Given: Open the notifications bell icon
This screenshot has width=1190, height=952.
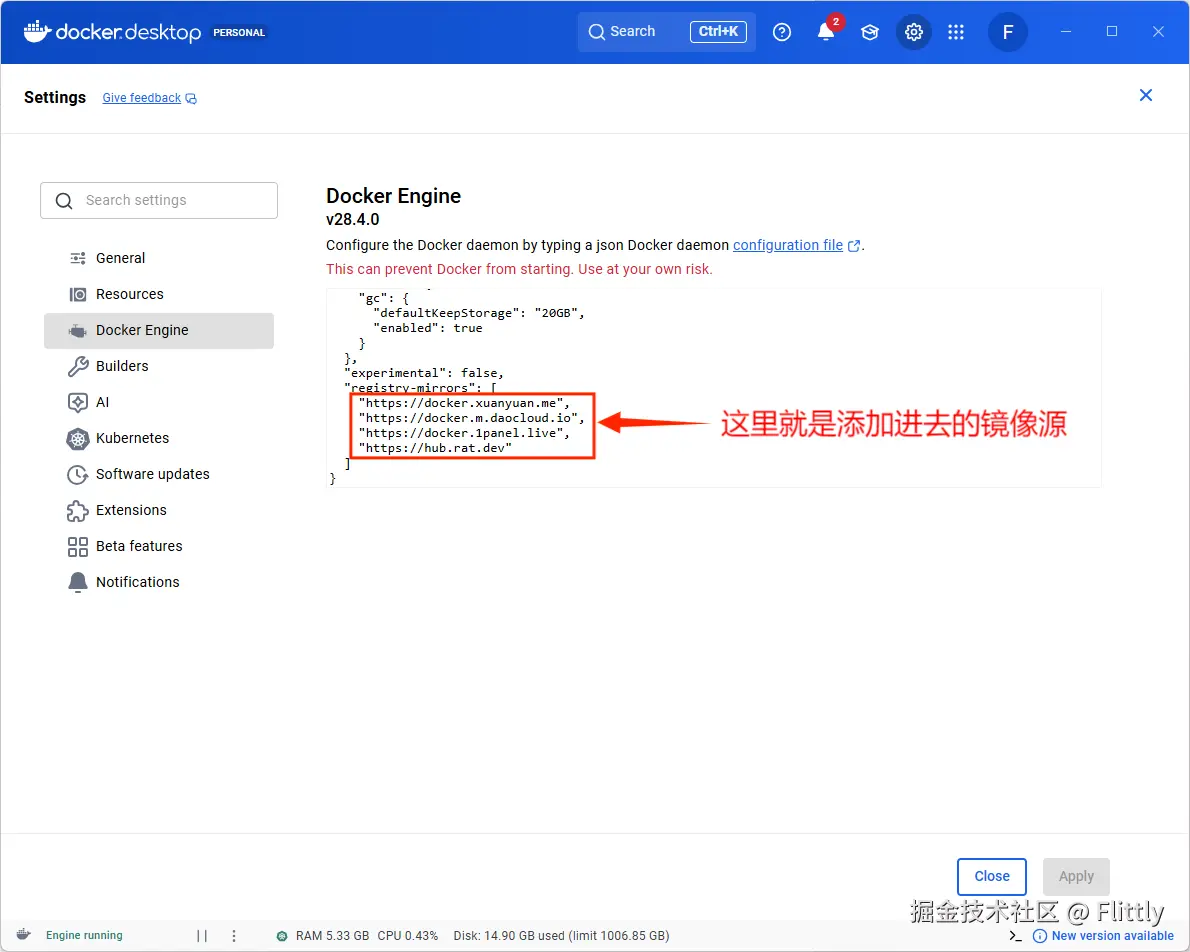Looking at the screenshot, I should pos(826,32).
